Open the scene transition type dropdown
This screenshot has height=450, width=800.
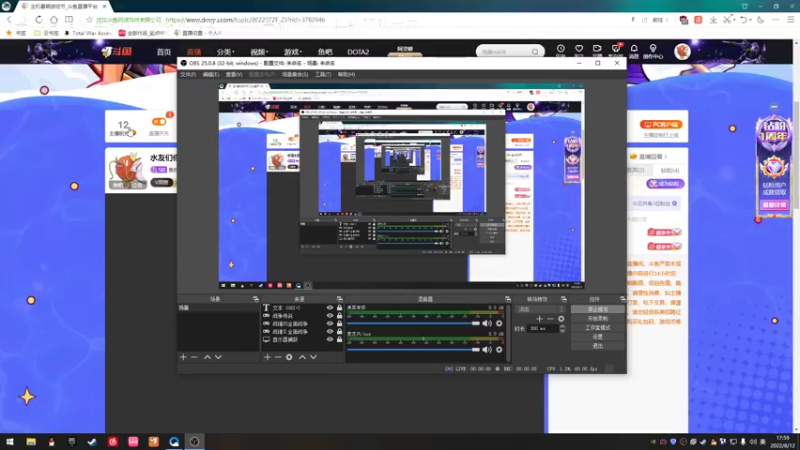coord(540,309)
